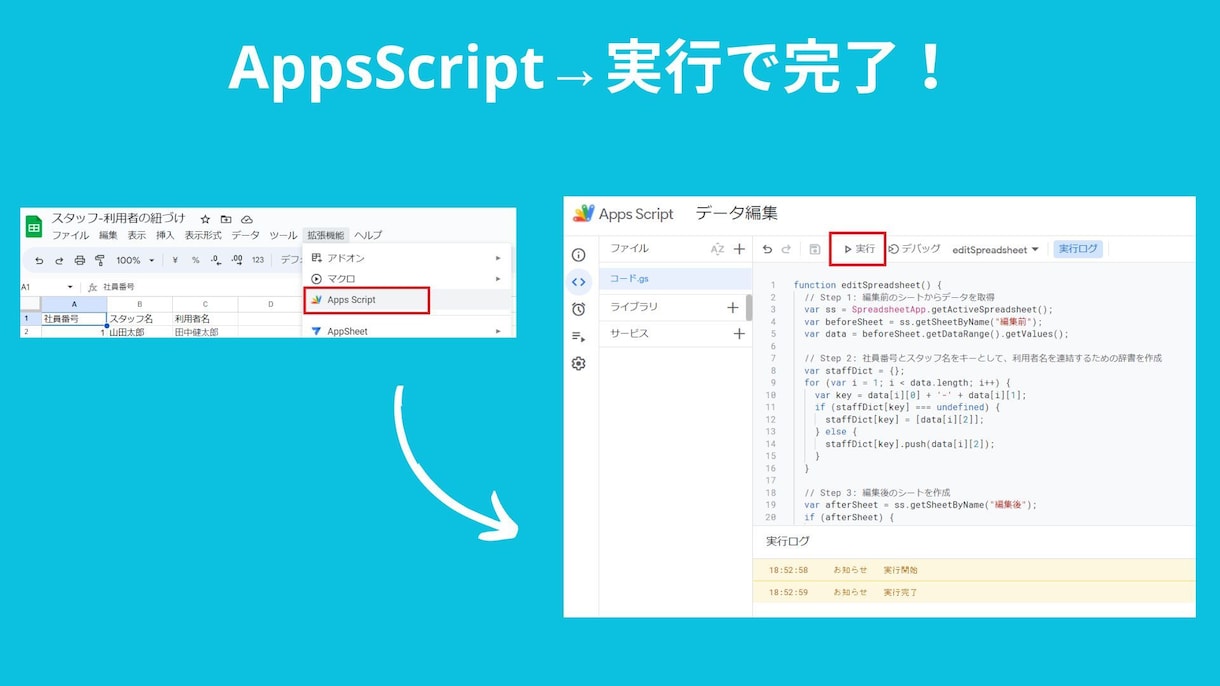The width and height of the screenshot is (1220, 686).
Task: Toggle the 実行ログ button
Action: 1078,249
